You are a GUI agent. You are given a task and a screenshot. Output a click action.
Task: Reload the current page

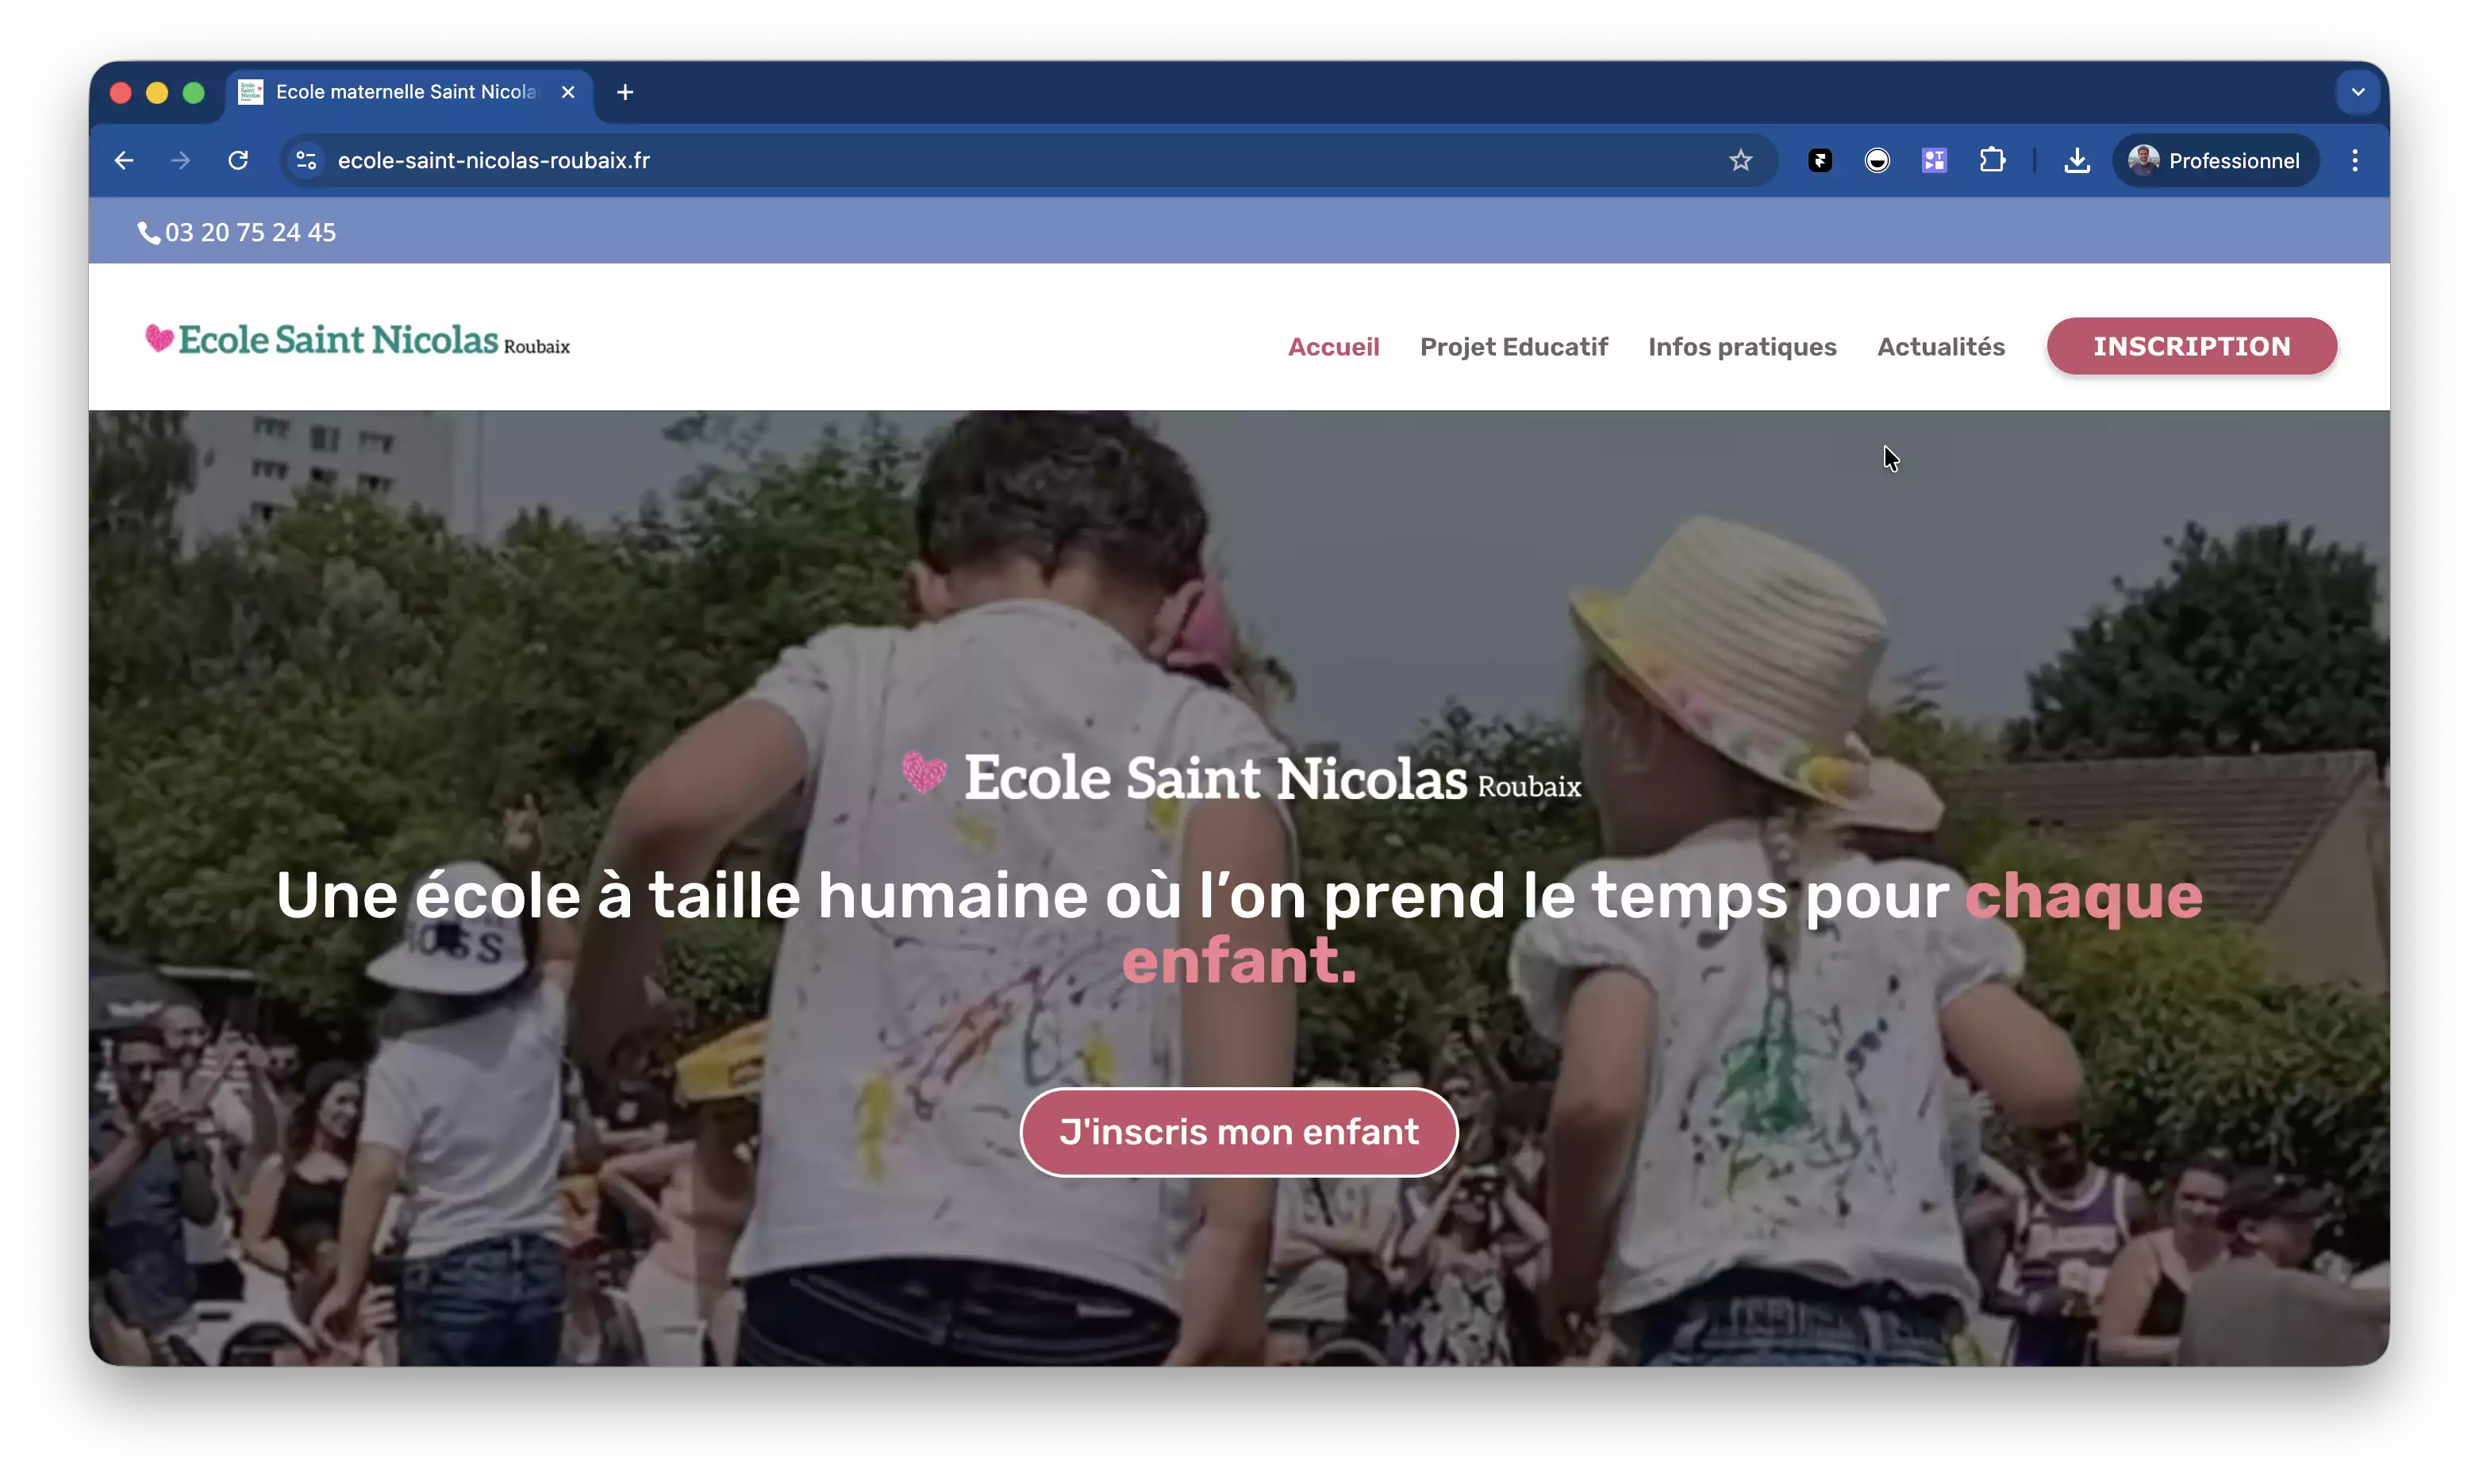237,160
